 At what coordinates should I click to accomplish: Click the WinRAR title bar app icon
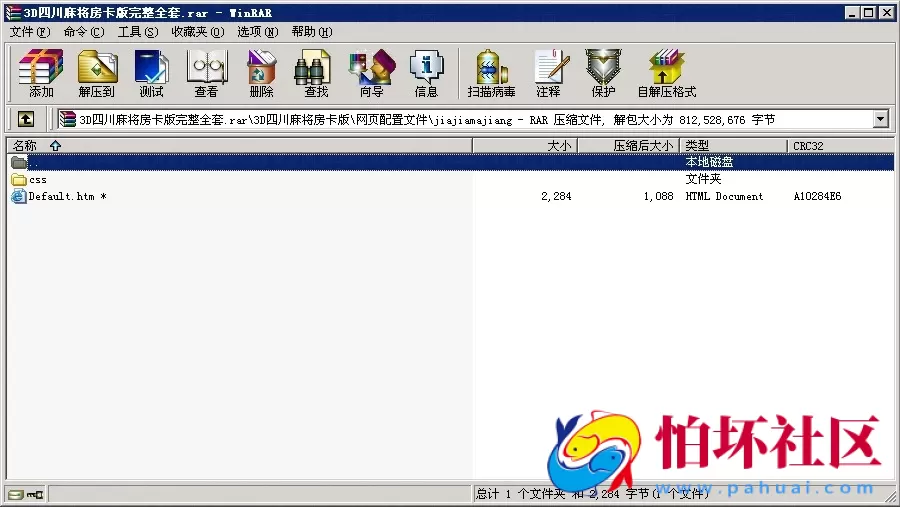13,12
